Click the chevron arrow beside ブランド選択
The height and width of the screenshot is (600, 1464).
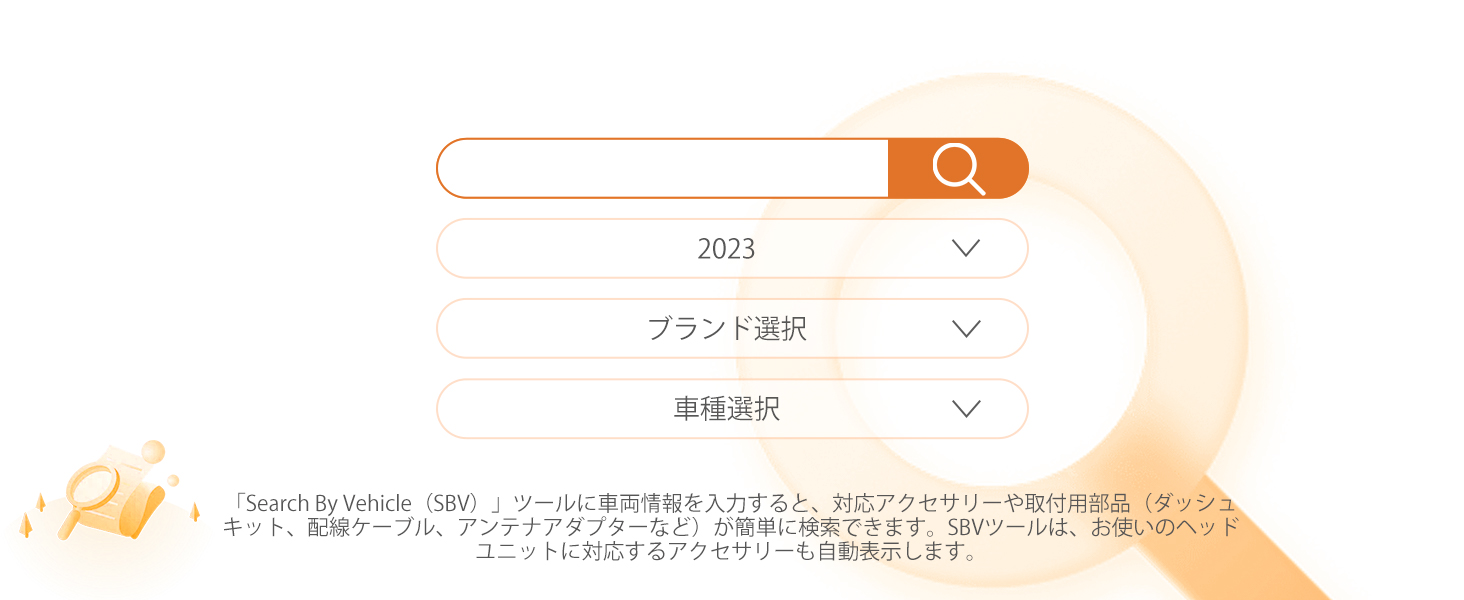click(x=966, y=328)
